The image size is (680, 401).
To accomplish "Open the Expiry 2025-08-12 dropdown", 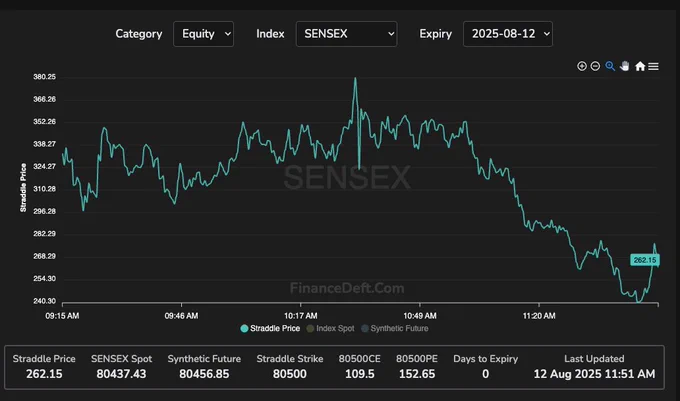I will pos(508,34).
